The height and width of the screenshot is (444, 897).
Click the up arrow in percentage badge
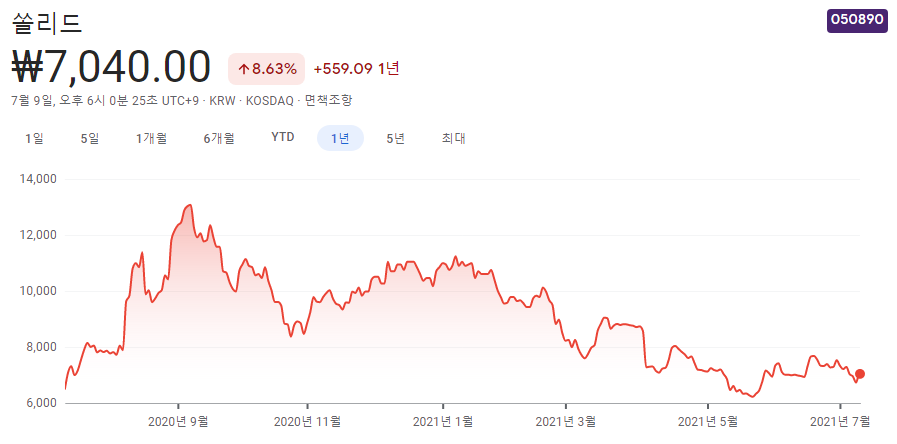click(x=244, y=70)
